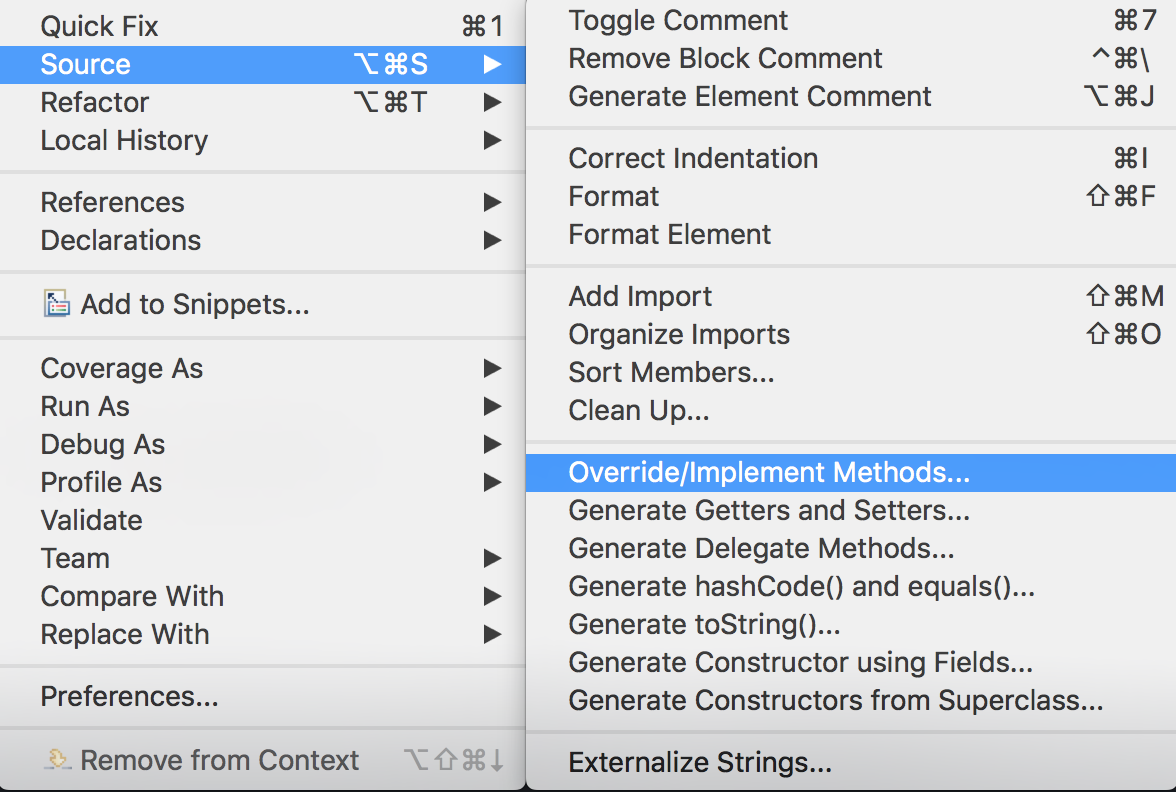Image resolution: width=1176 pixels, height=792 pixels.
Task: Expand the Local History submenu
Action: coord(491,140)
